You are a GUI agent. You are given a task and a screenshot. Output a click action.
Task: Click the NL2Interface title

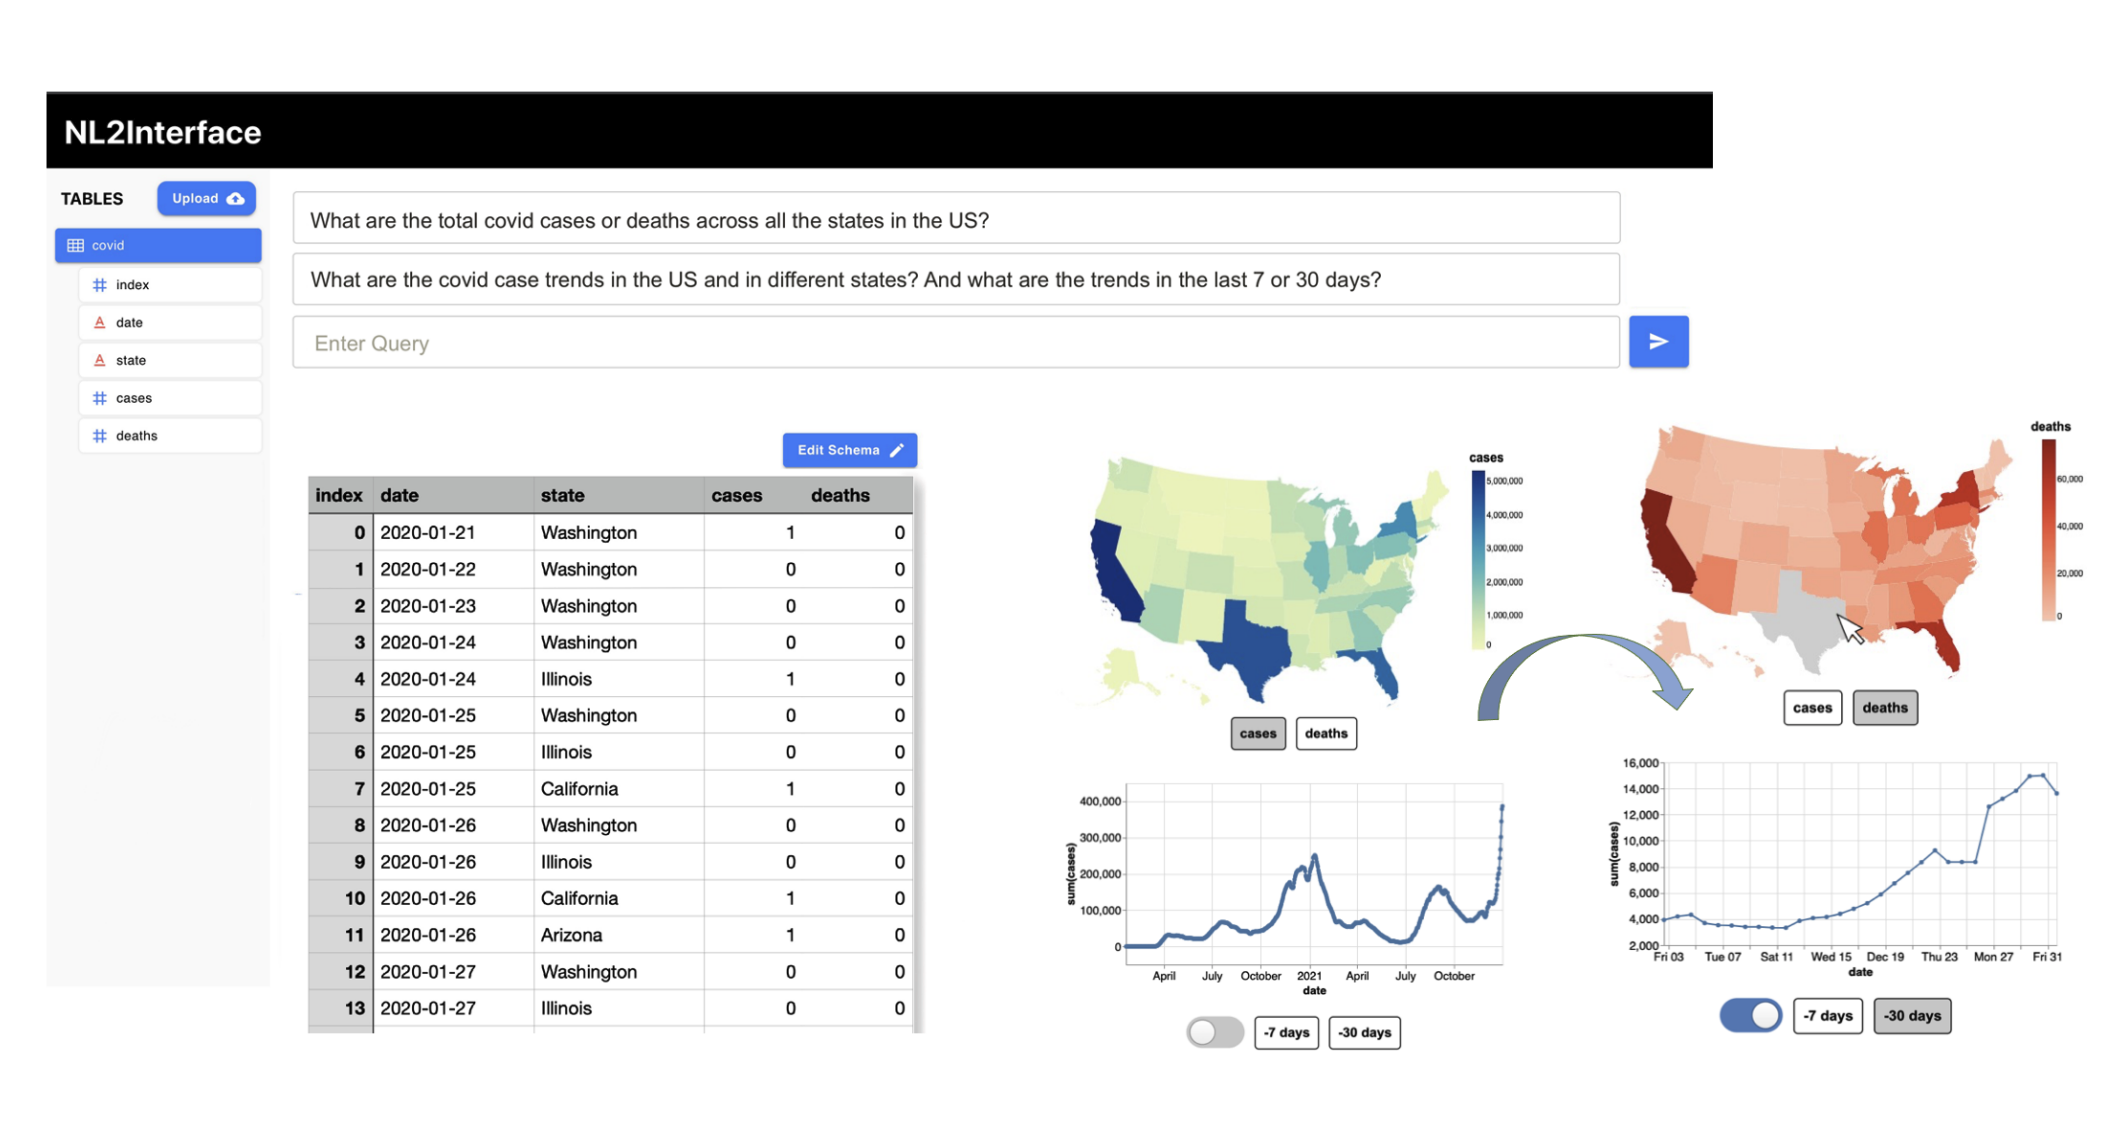(163, 132)
